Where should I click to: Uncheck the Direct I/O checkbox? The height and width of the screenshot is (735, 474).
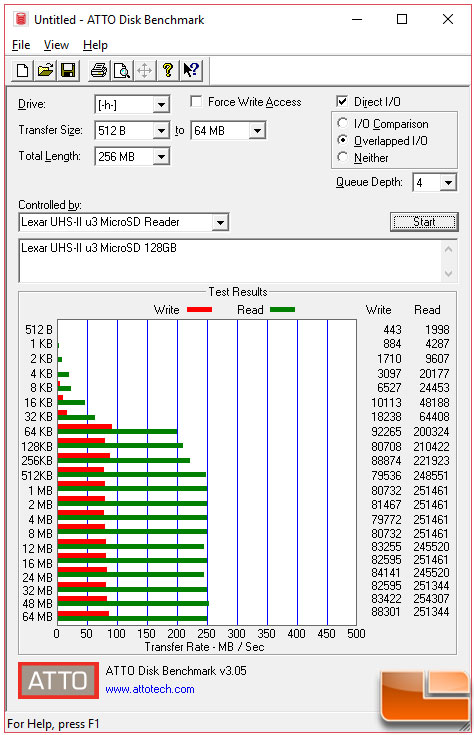pyautogui.click(x=342, y=101)
